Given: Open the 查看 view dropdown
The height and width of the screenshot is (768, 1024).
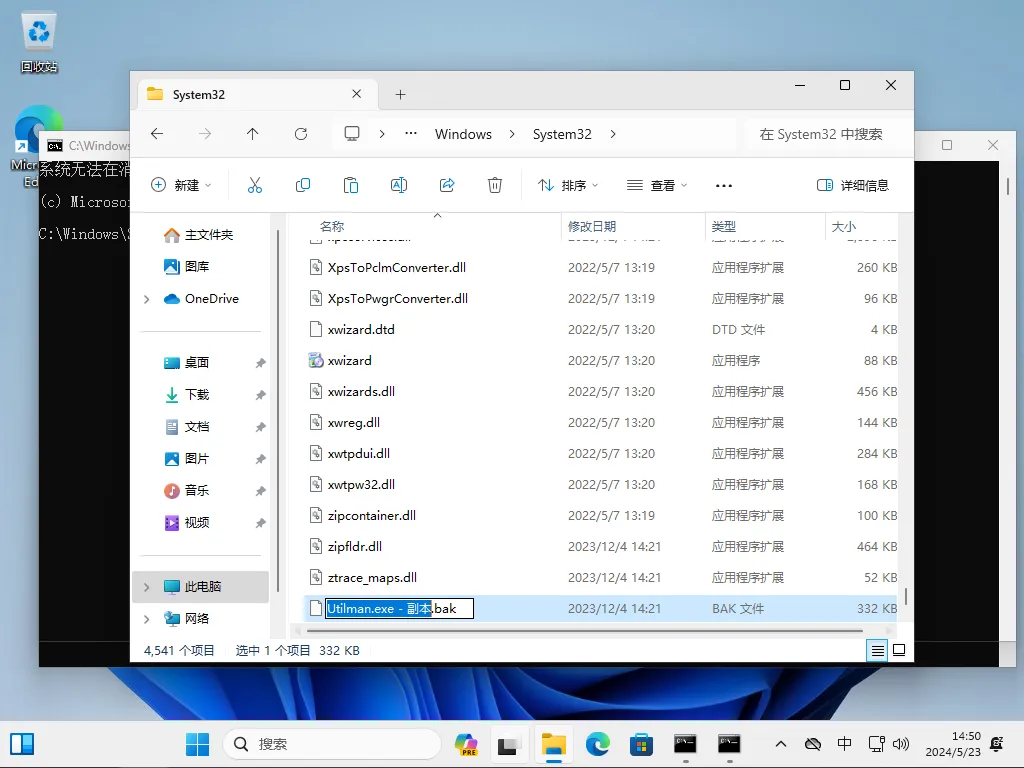Looking at the screenshot, I should pos(657,185).
